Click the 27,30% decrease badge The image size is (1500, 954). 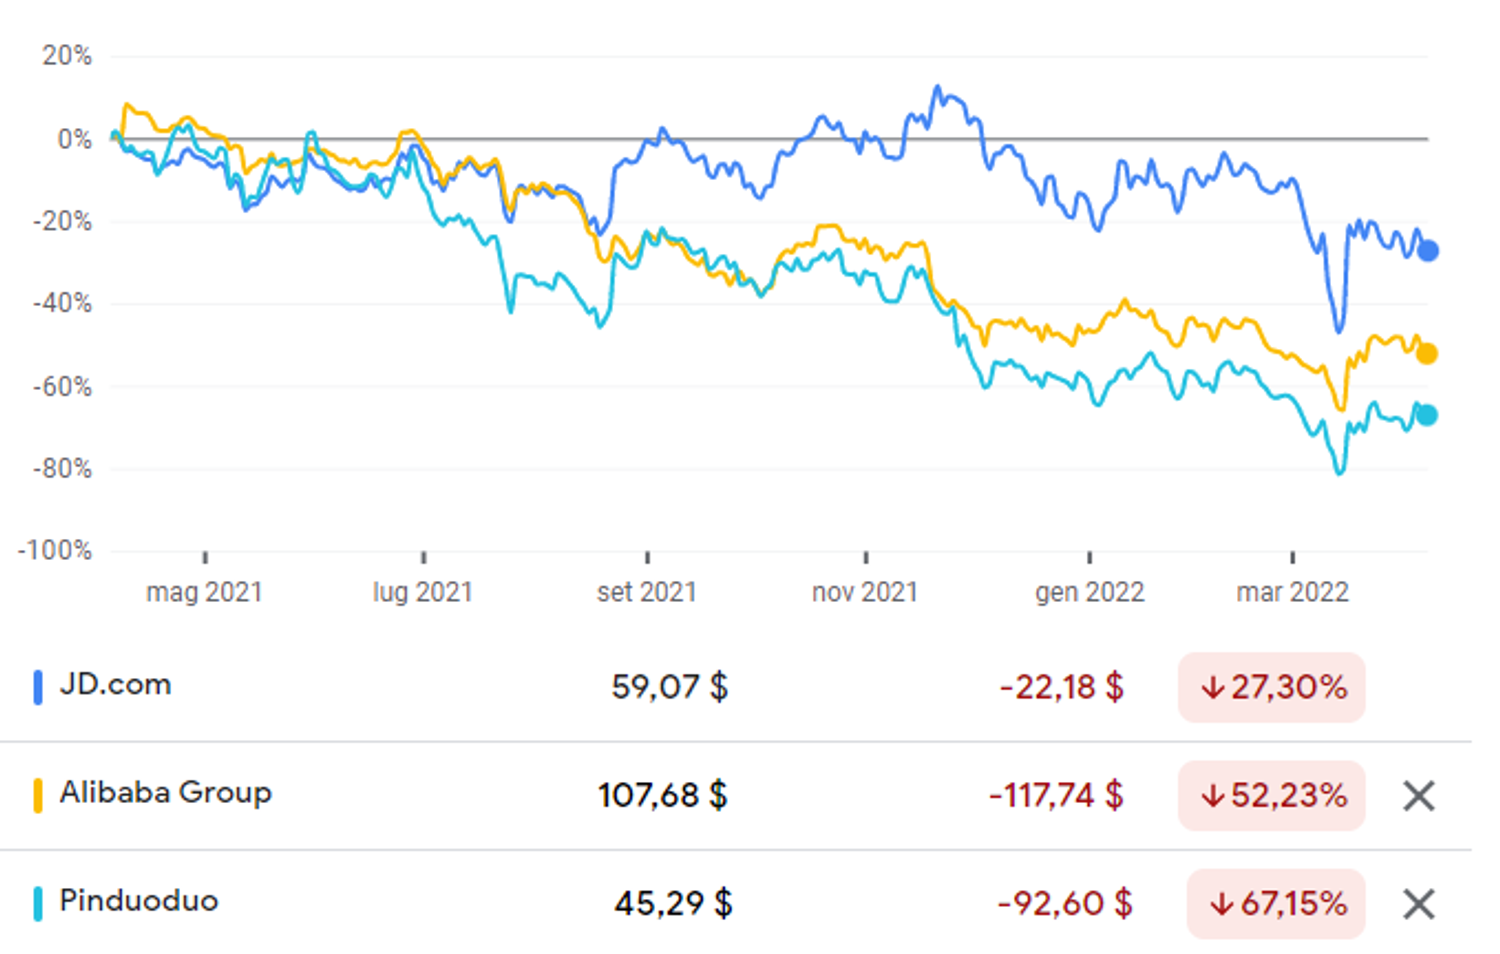(1272, 687)
